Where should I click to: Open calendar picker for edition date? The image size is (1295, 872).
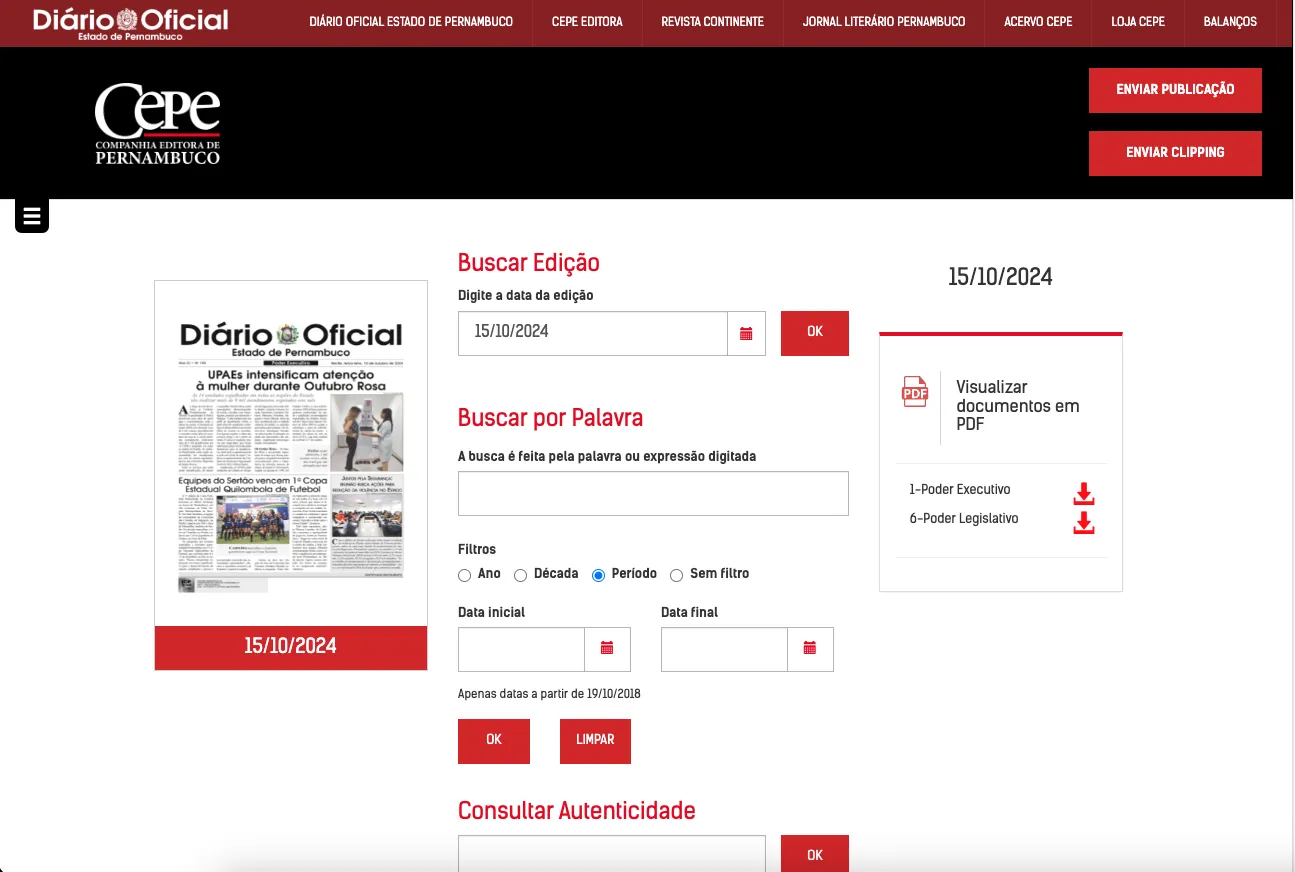click(746, 334)
